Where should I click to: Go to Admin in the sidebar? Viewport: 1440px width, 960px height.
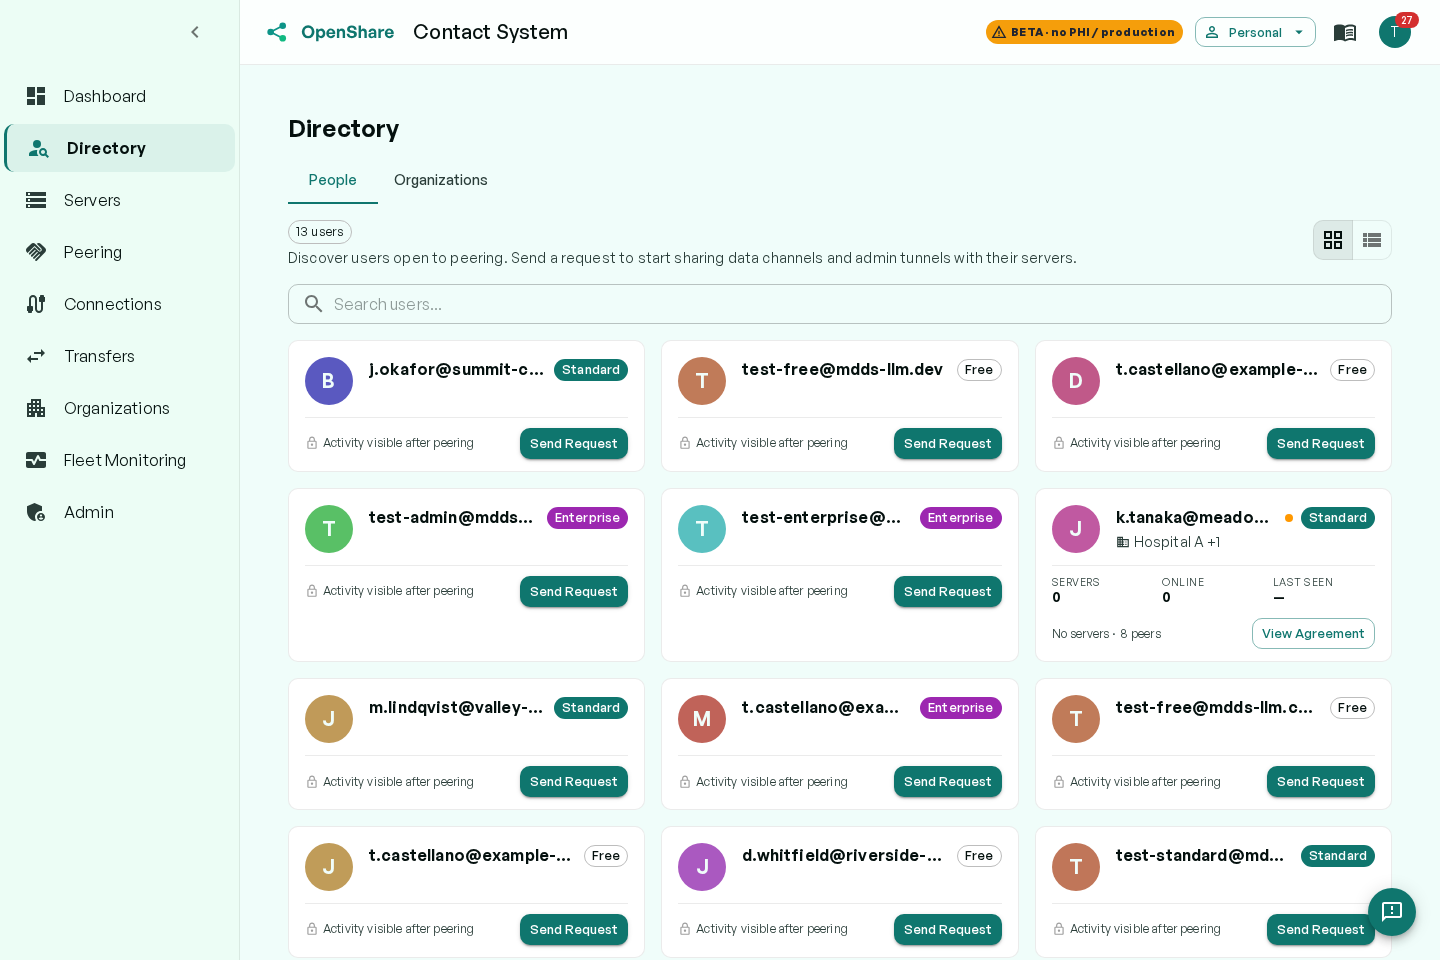(120, 512)
